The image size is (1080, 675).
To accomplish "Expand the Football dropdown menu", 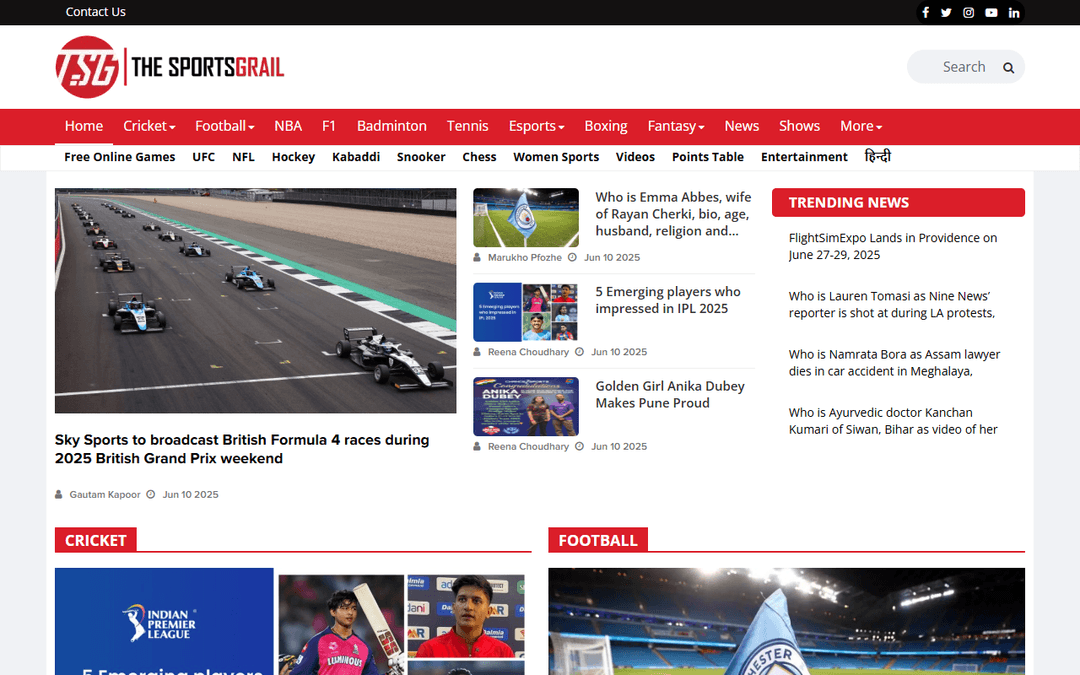I will (225, 126).
